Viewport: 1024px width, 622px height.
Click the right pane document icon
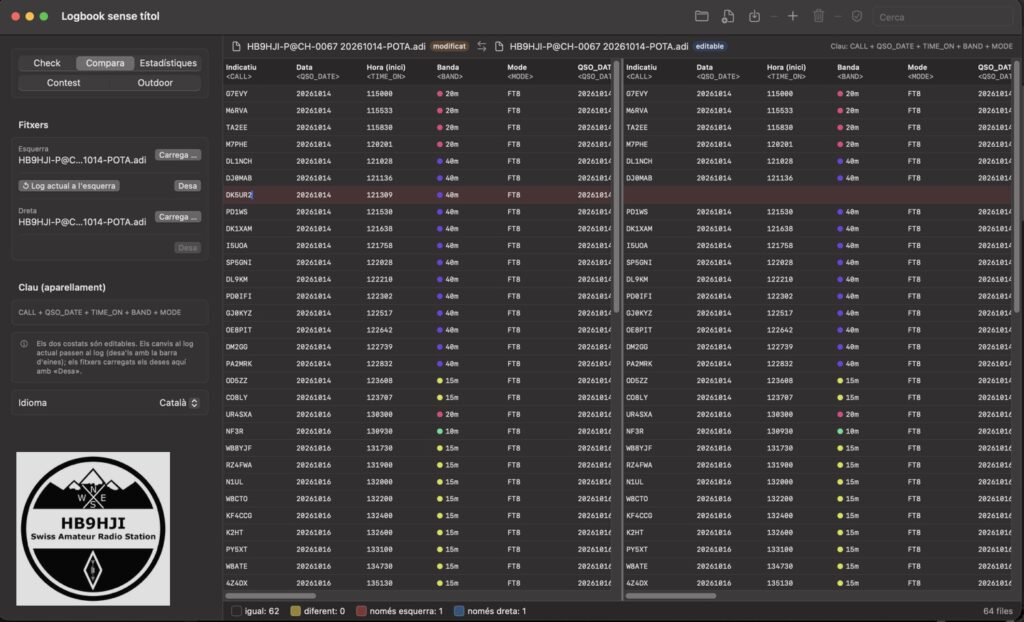click(499, 46)
